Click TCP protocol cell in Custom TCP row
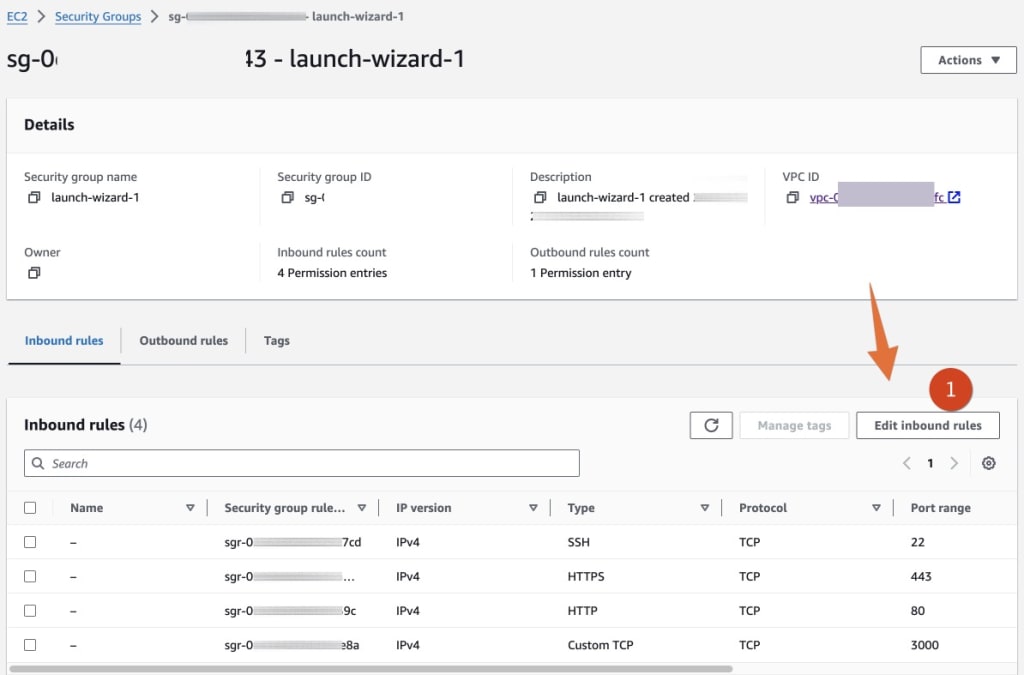 (749, 645)
